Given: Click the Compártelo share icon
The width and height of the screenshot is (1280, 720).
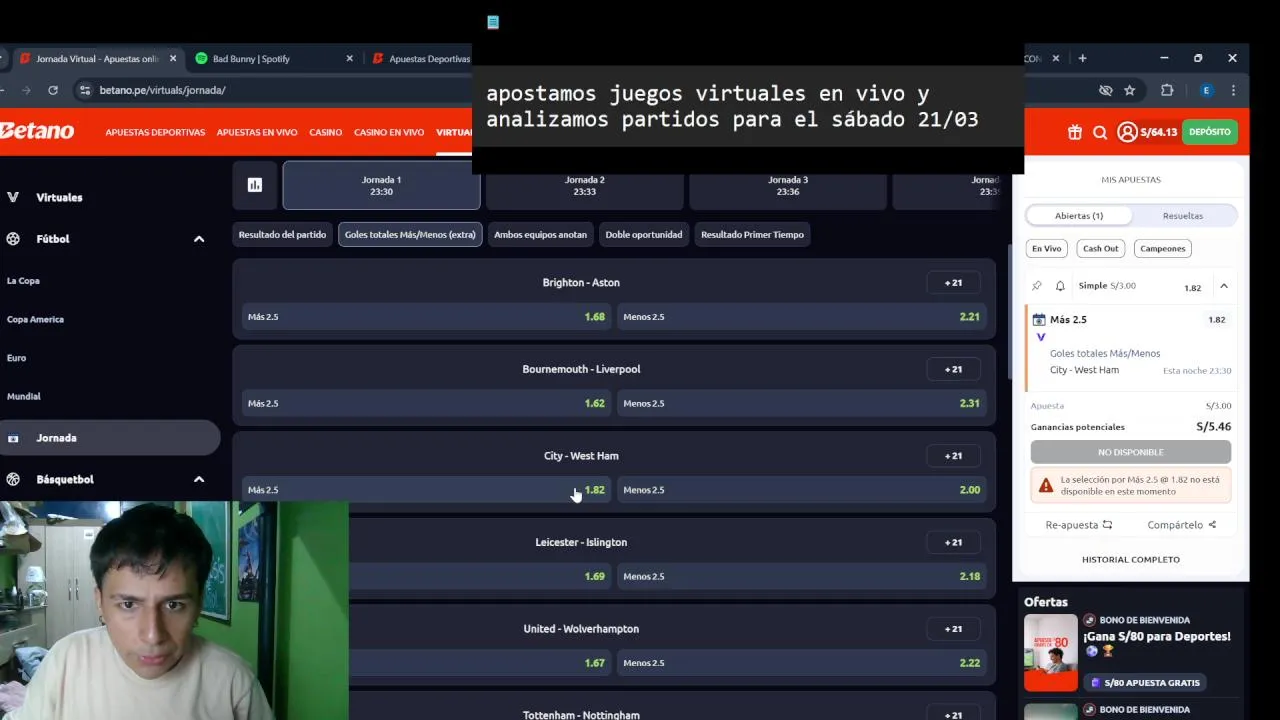Looking at the screenshot, I should tap(1212, 525).
